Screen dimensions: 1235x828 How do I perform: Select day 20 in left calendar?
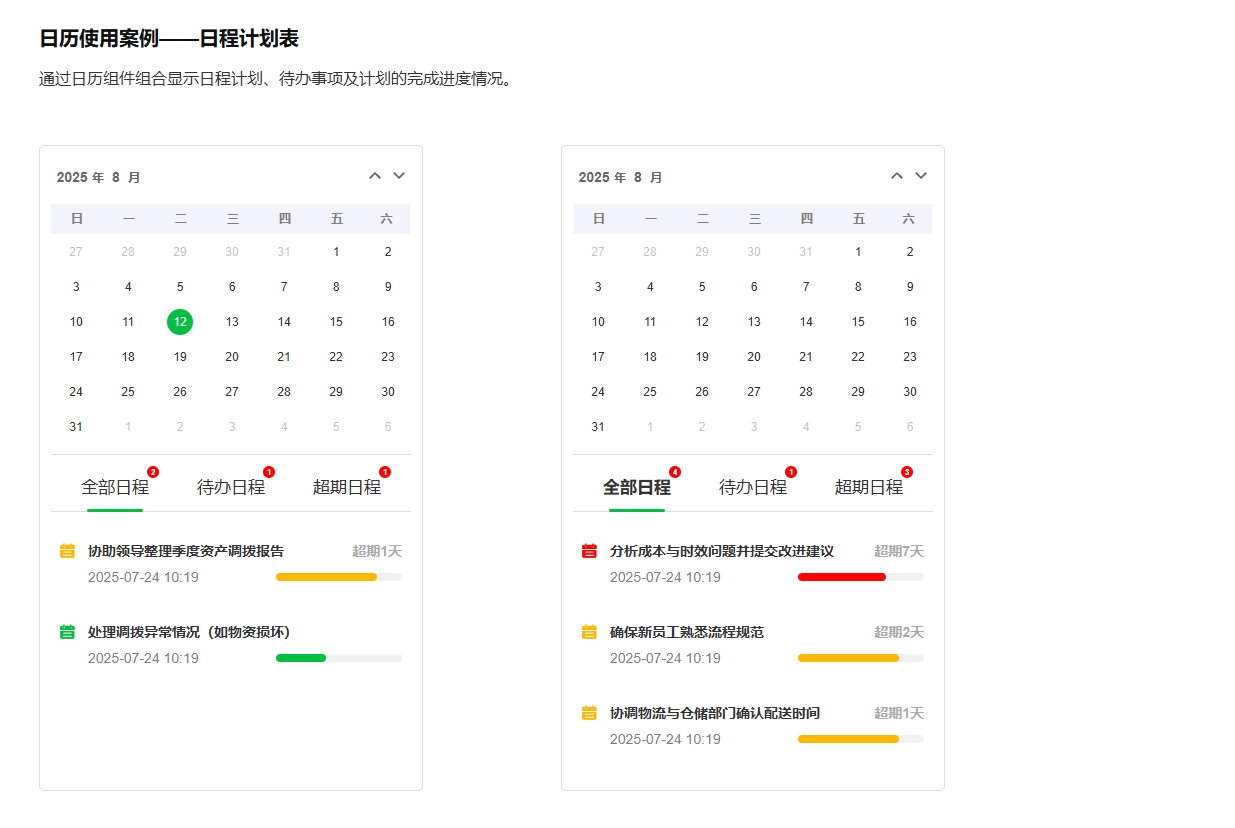coord(232,357)
